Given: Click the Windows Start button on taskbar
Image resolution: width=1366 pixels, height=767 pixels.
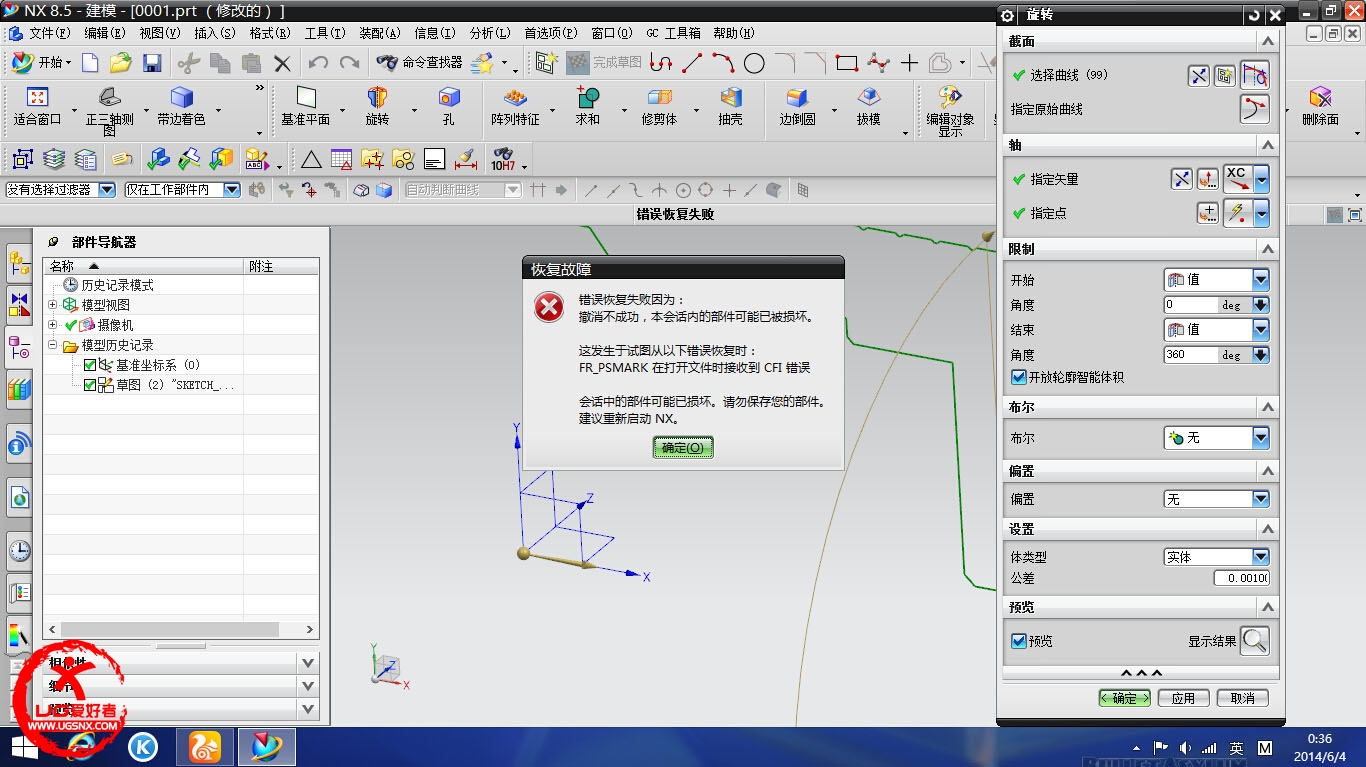Looking at the screenshot, I should coord(24,747).
